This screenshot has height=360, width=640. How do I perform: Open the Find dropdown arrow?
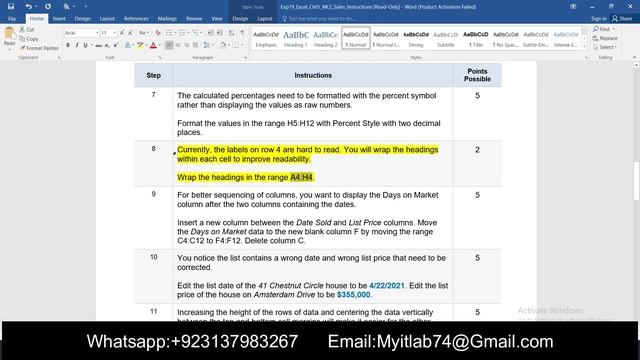point(613,29)
